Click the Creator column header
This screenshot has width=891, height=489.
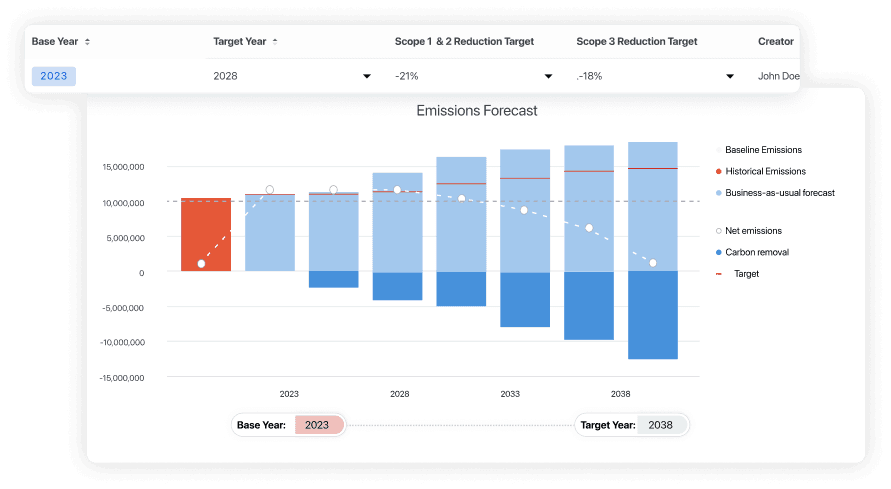(x=776, y=42)
